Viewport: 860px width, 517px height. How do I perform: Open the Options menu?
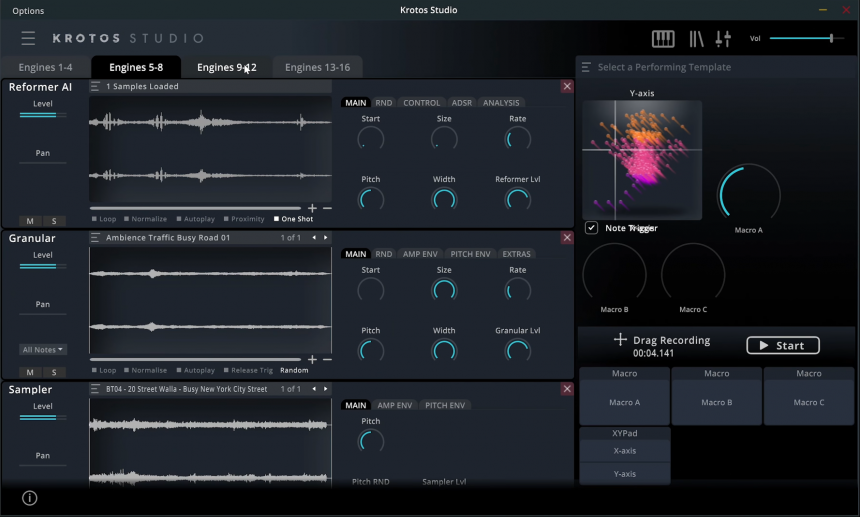click(28, 10)
